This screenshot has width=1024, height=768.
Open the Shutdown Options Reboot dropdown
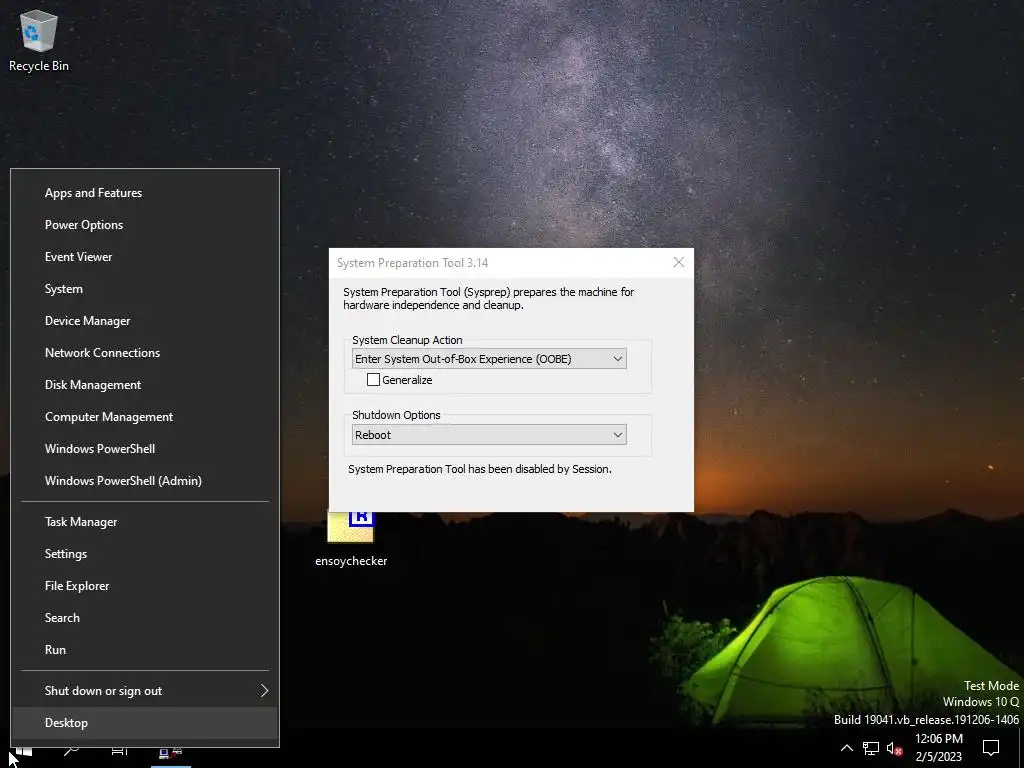[489, 435]
